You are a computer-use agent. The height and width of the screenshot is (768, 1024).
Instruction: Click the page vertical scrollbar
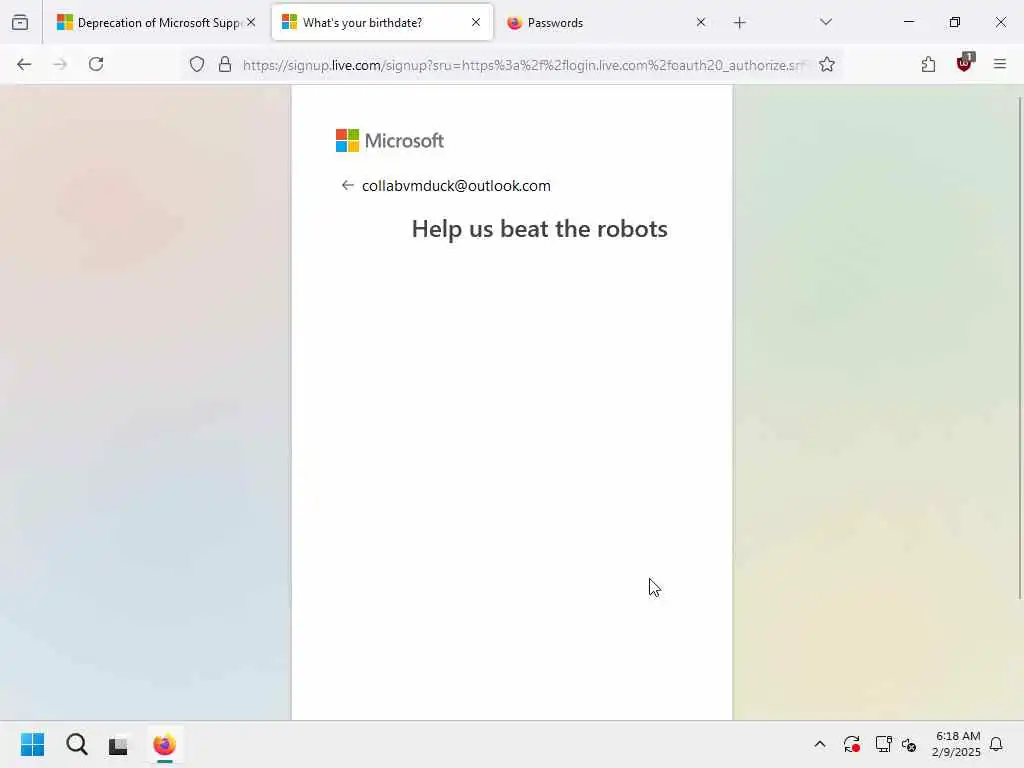coord(1019,347)
